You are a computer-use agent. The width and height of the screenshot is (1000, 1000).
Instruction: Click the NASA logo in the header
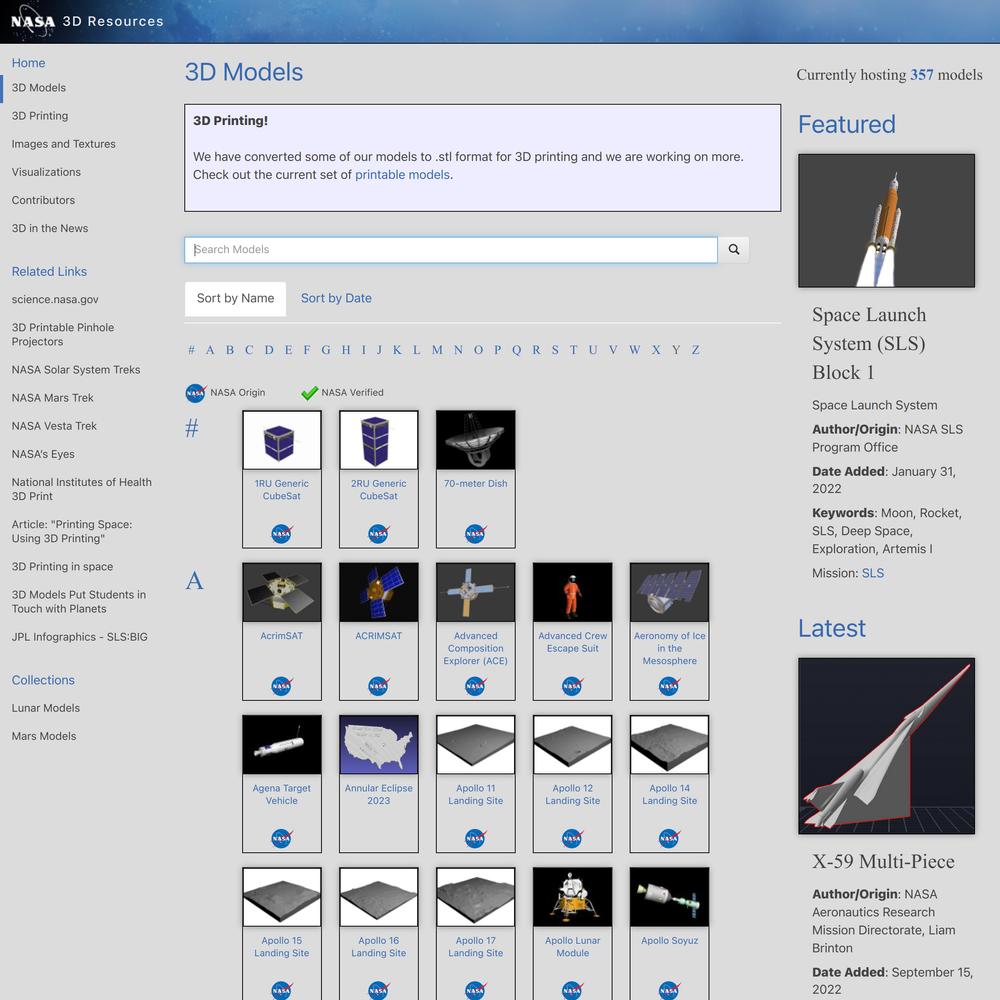pos(33,22)
